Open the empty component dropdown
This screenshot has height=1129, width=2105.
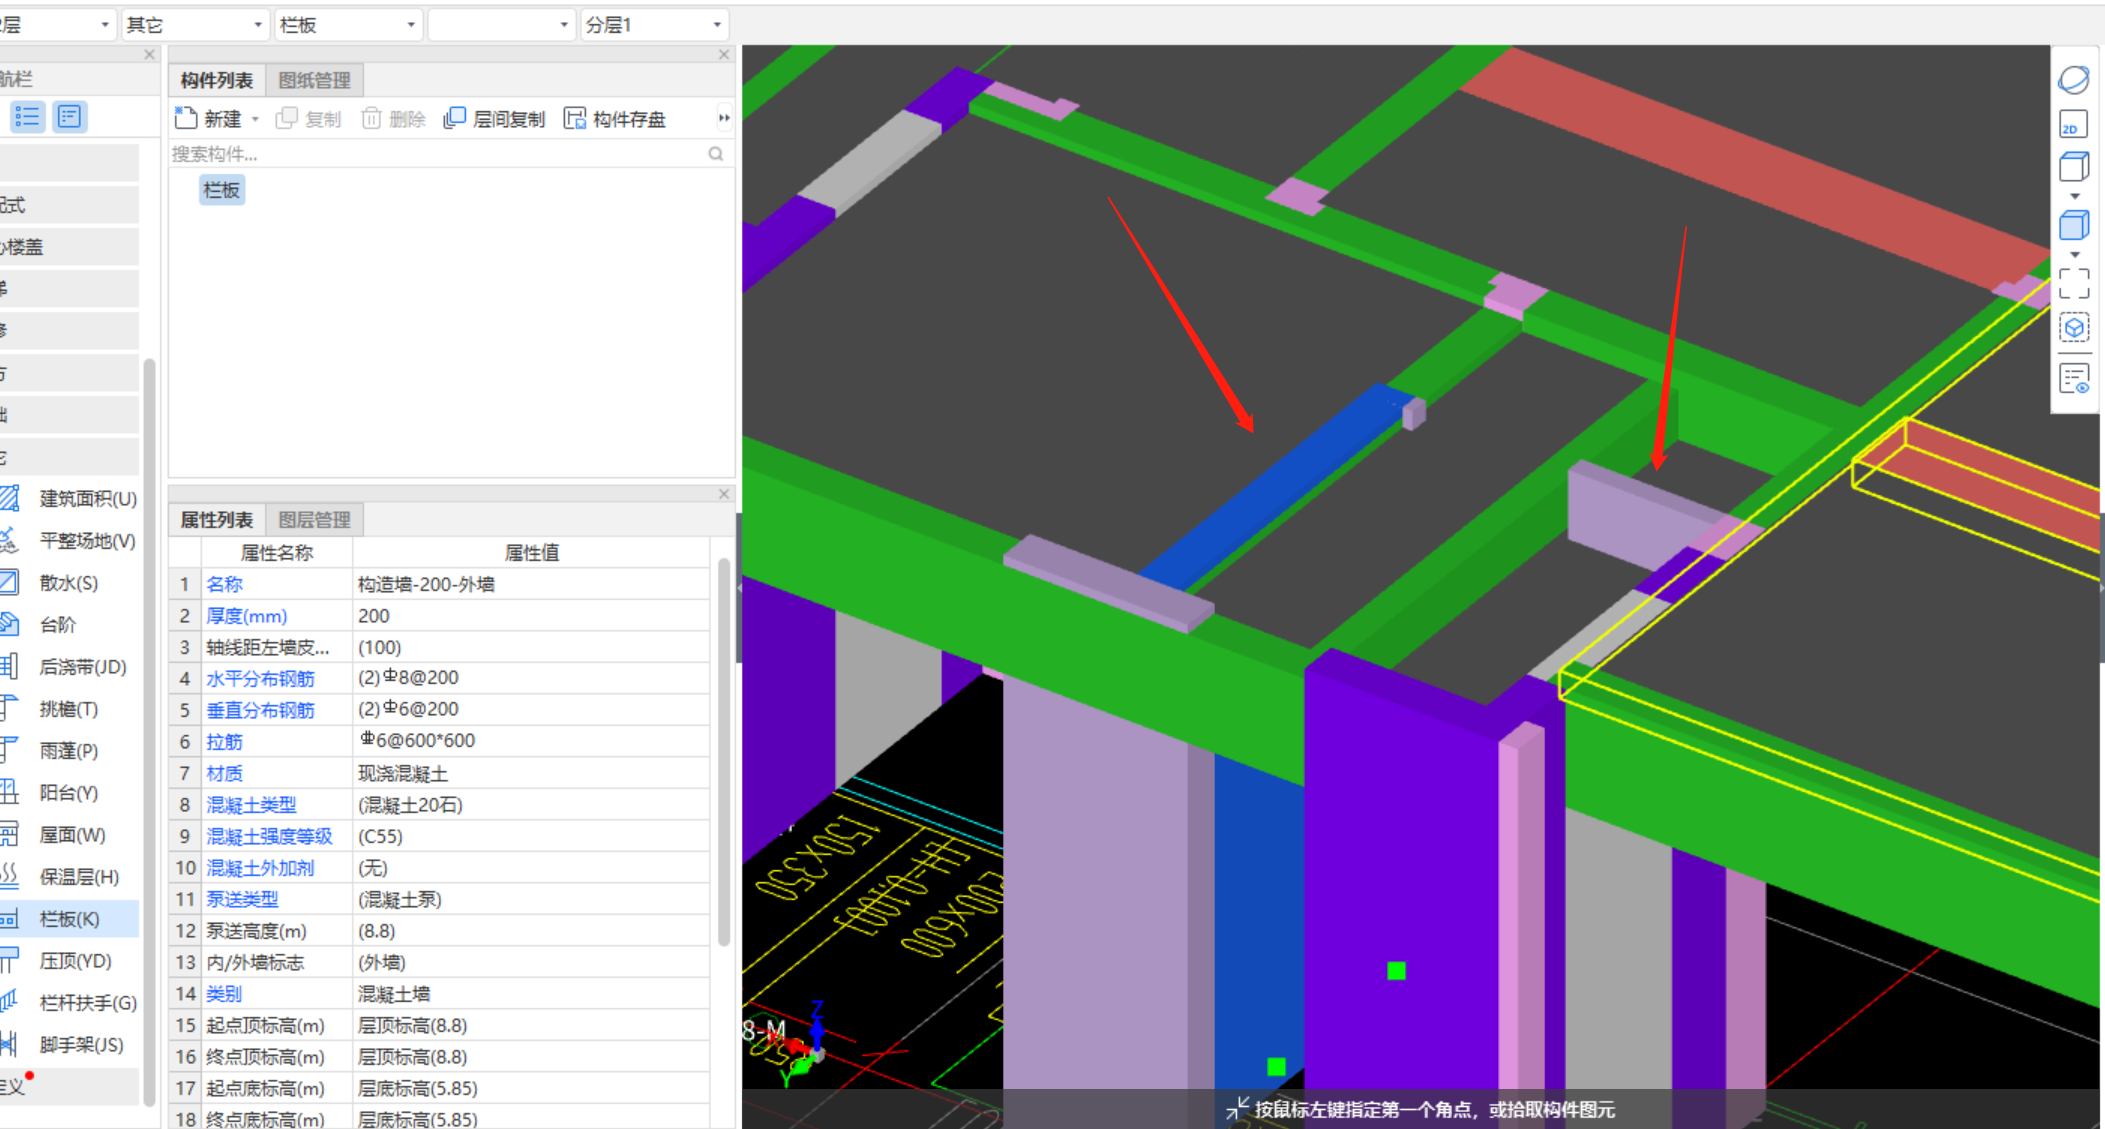[501, 25]
